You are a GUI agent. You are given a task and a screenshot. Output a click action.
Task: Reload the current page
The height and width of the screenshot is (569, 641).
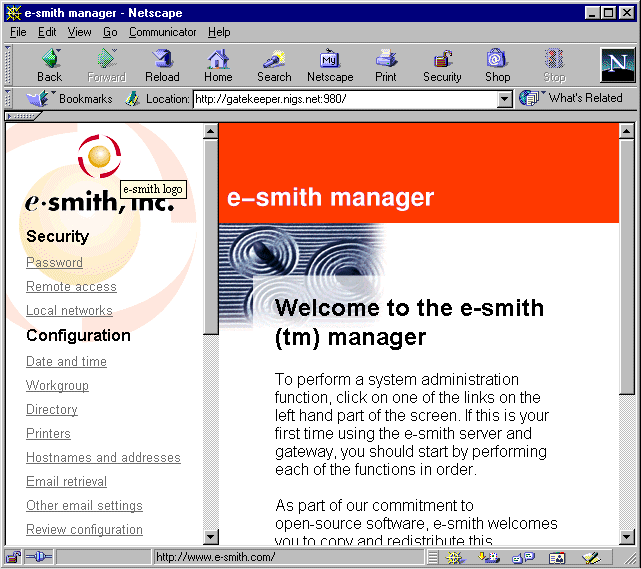pyautogui.click(x=162, y=65)
